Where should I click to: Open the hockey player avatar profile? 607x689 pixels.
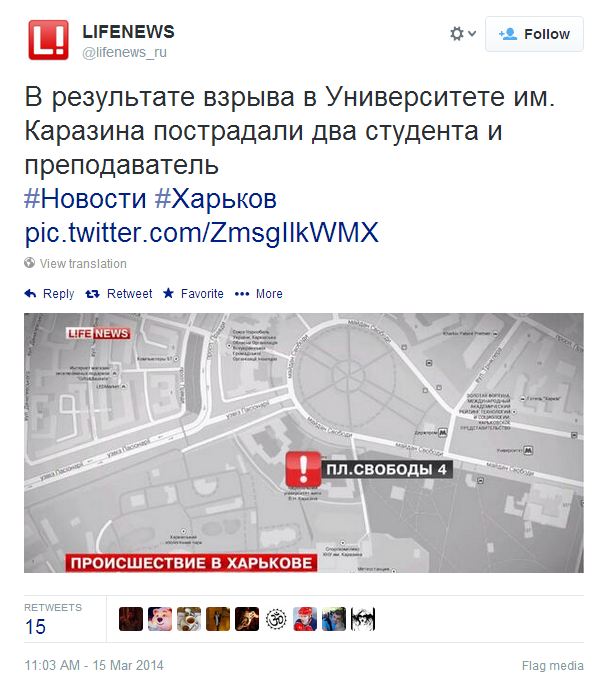pyautogui.click(x=305, y=619)
